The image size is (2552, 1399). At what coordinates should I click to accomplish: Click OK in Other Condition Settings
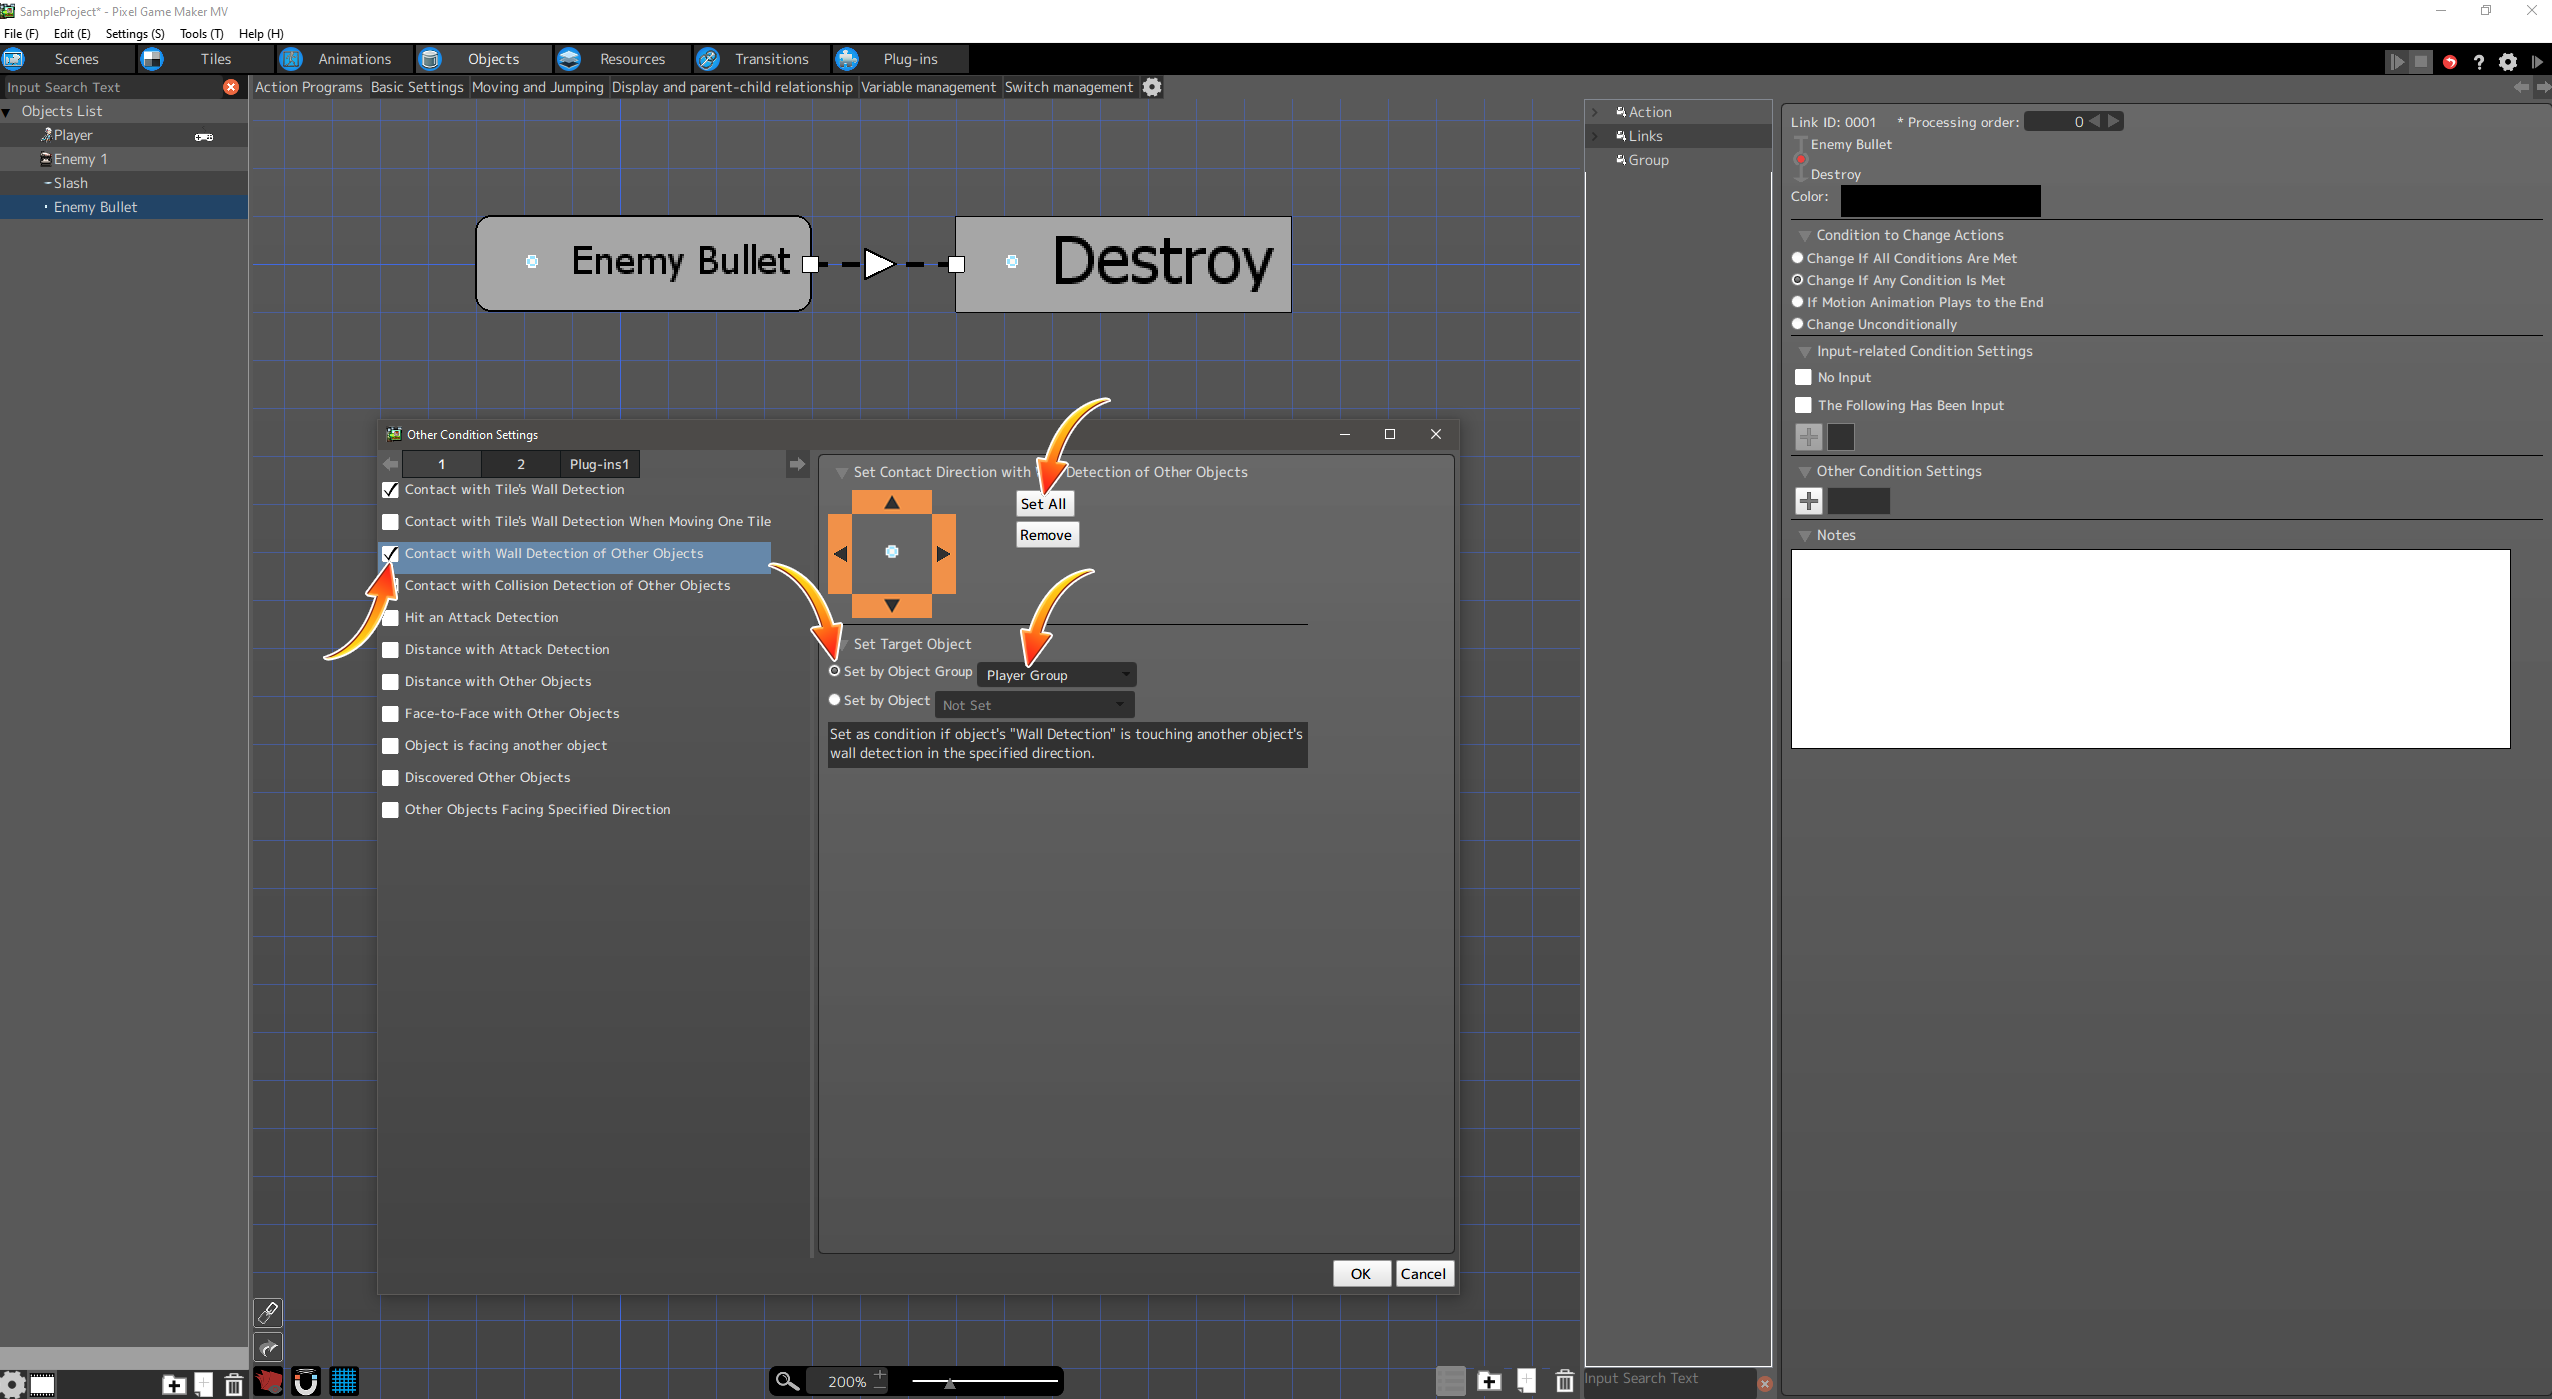point(1360,1273)
